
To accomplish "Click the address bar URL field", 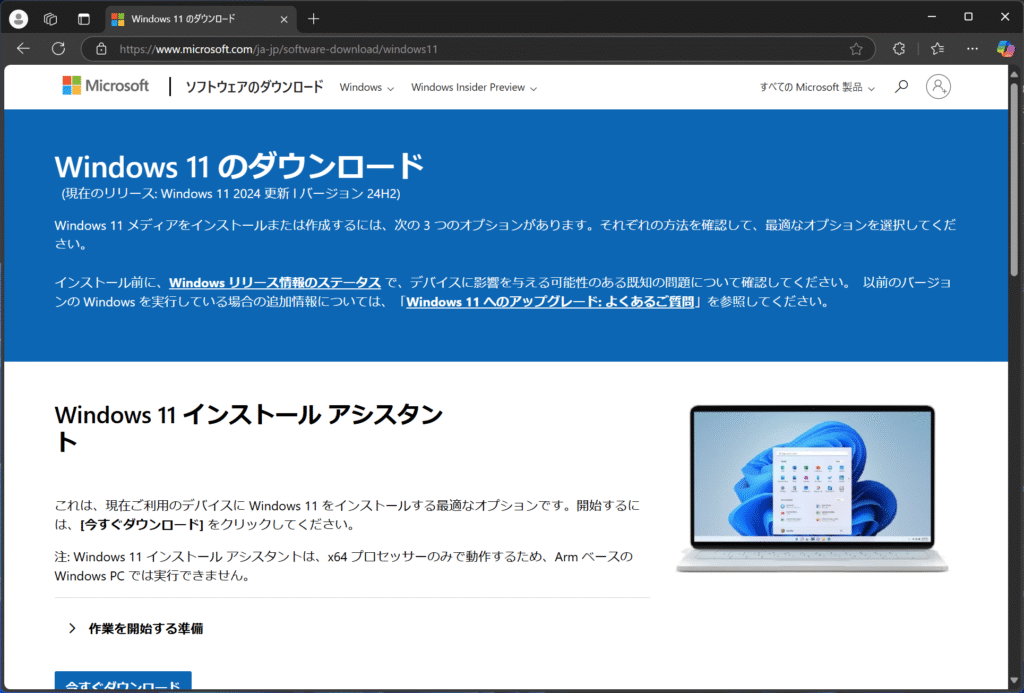I will tap(477, 49).
